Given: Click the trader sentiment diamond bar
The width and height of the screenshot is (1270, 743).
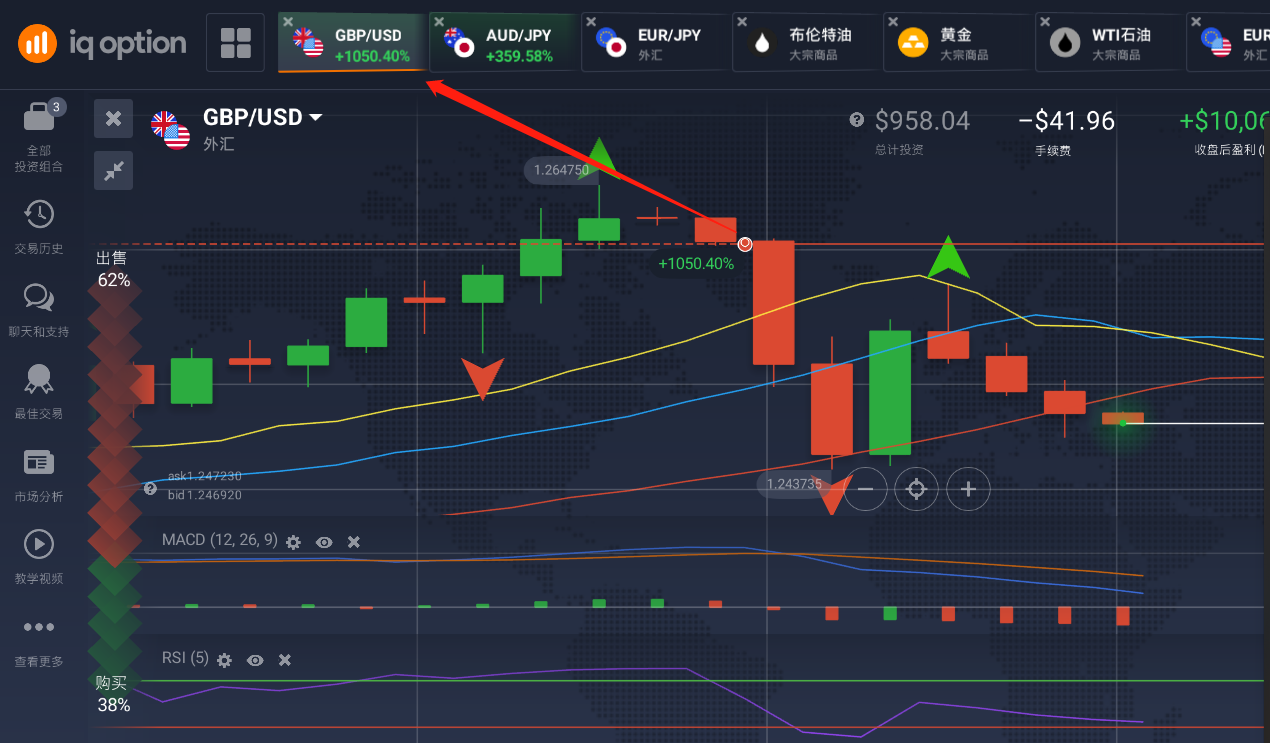Looking at the screenshot, I should (114, 480).
